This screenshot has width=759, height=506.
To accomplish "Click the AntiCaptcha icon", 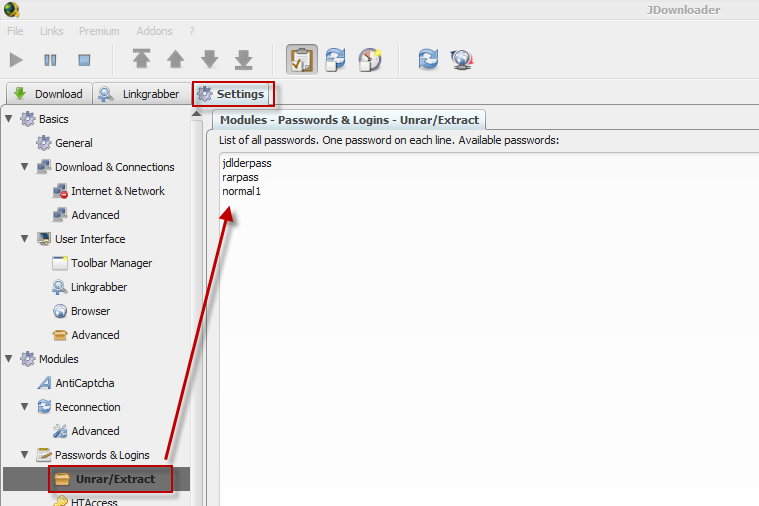I will [x=44, y=383].
